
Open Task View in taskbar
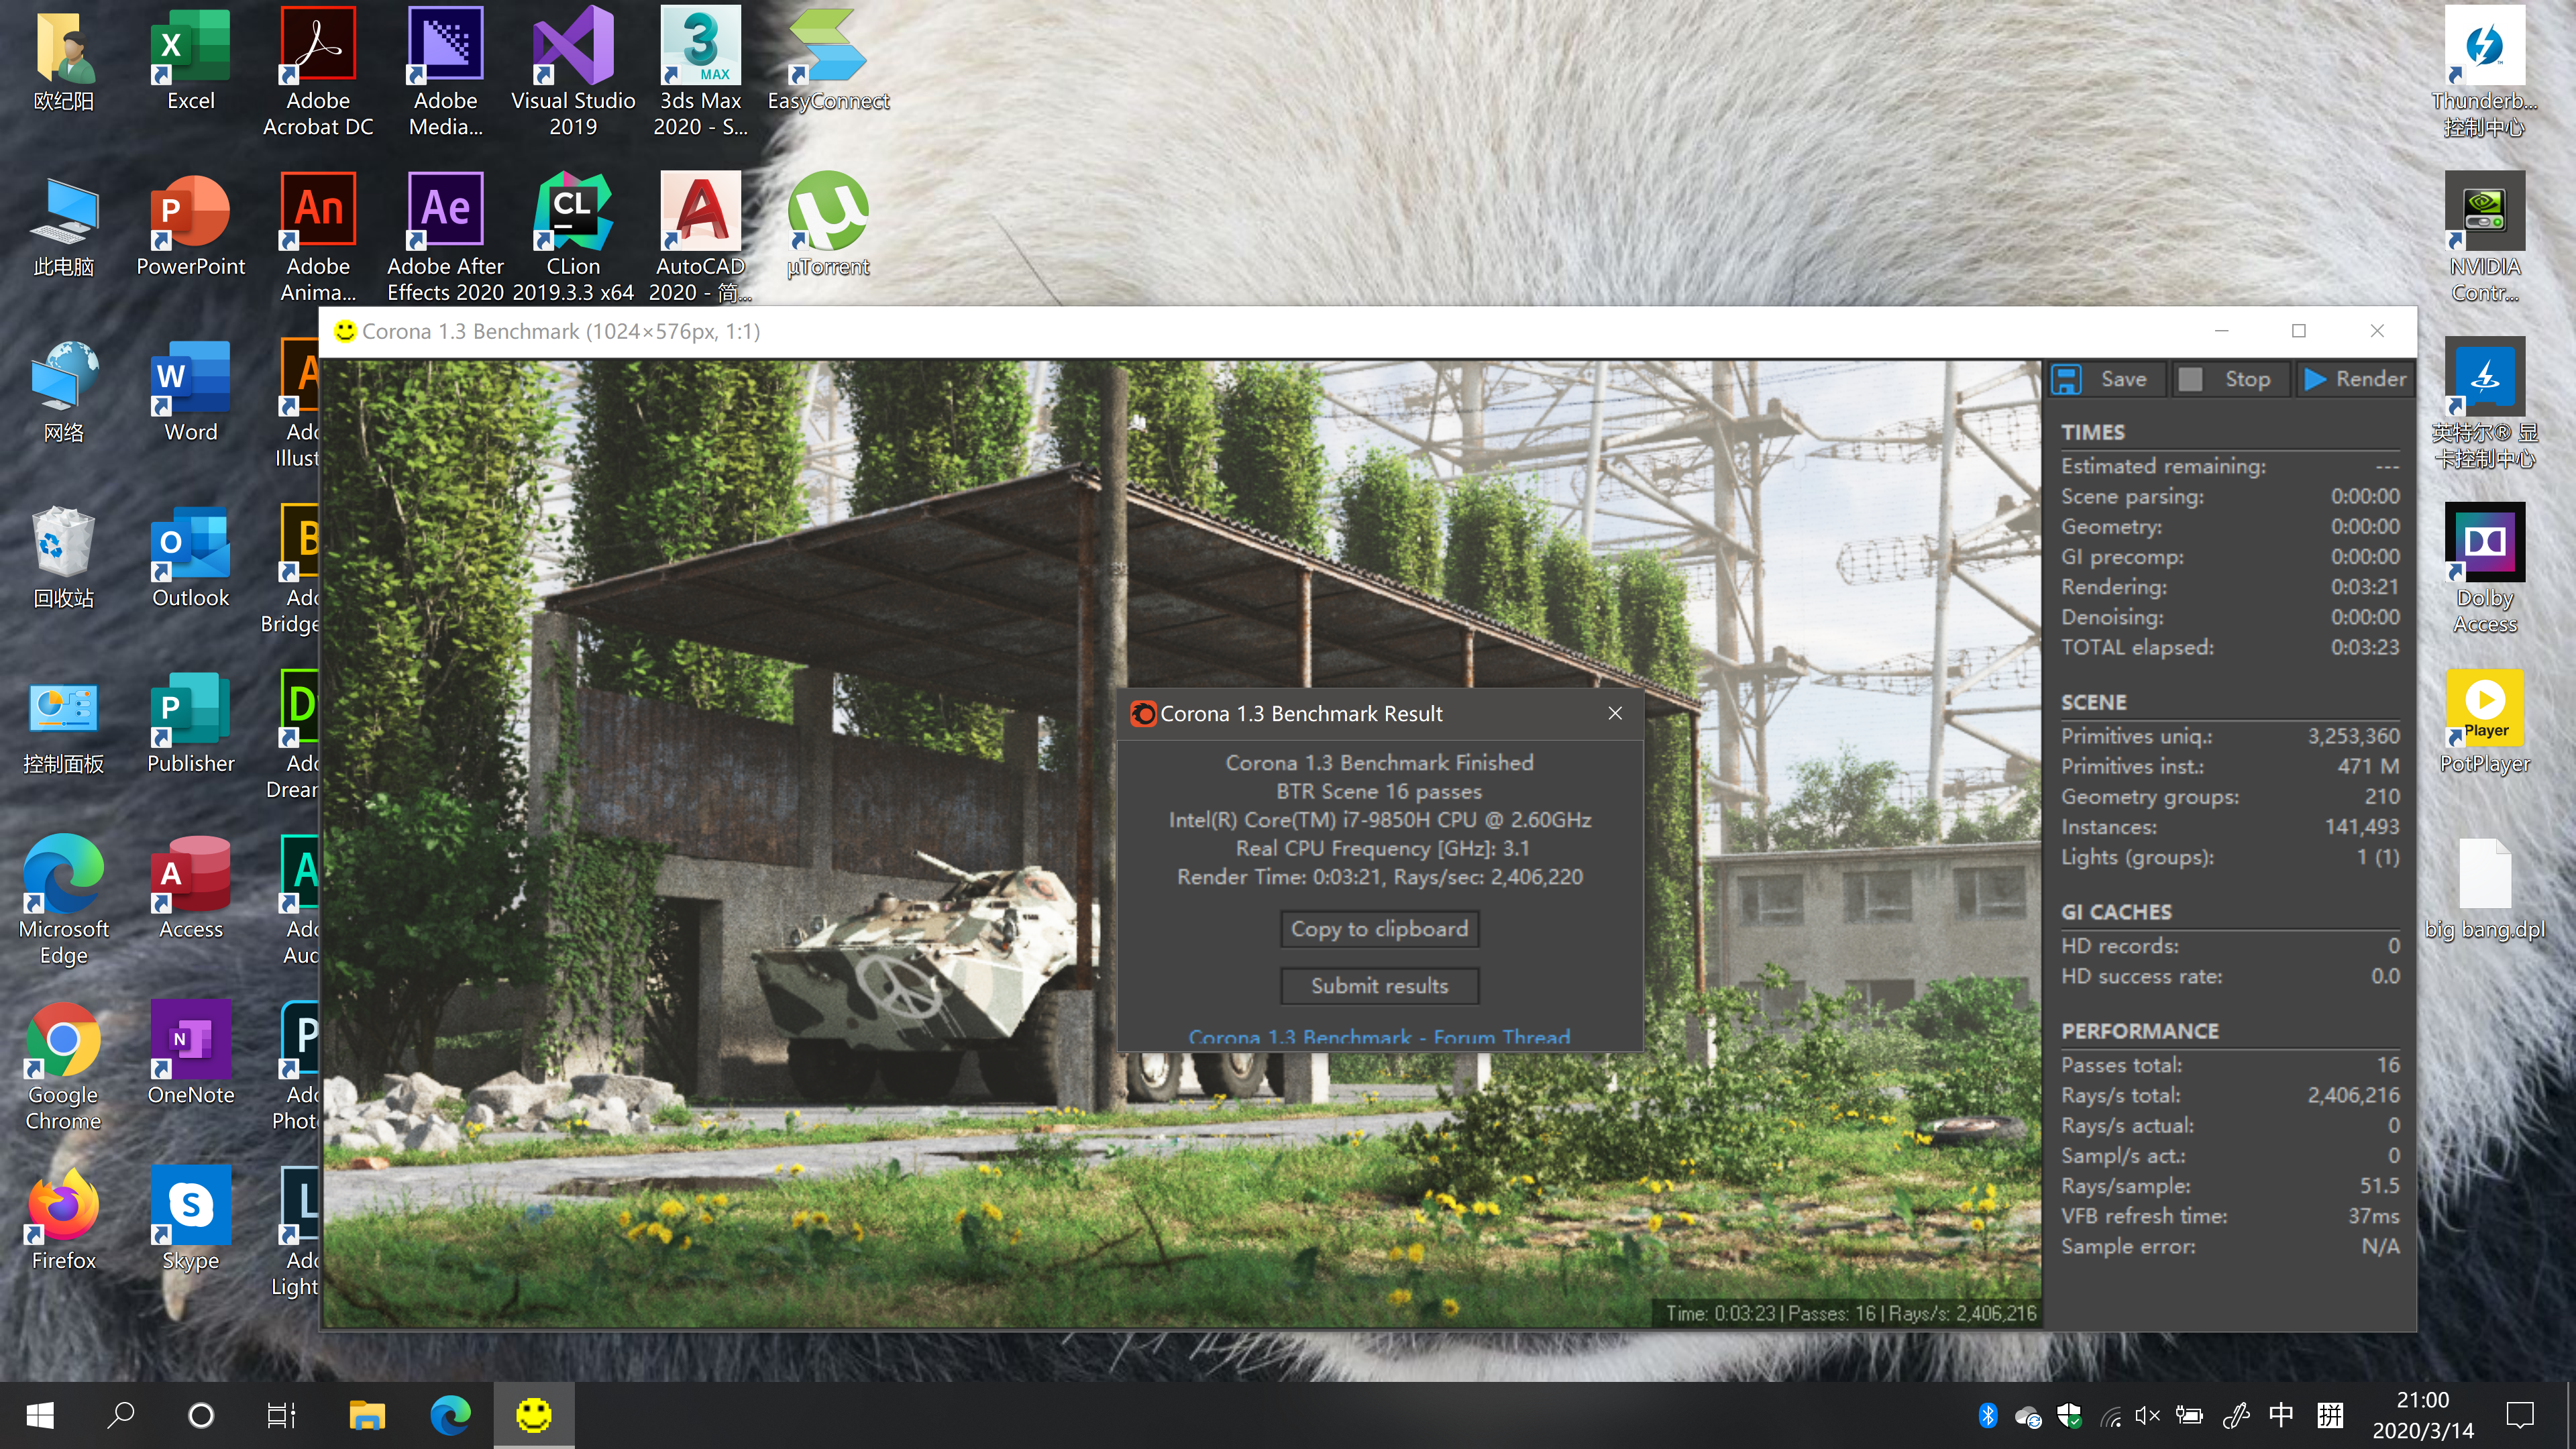281,1415
